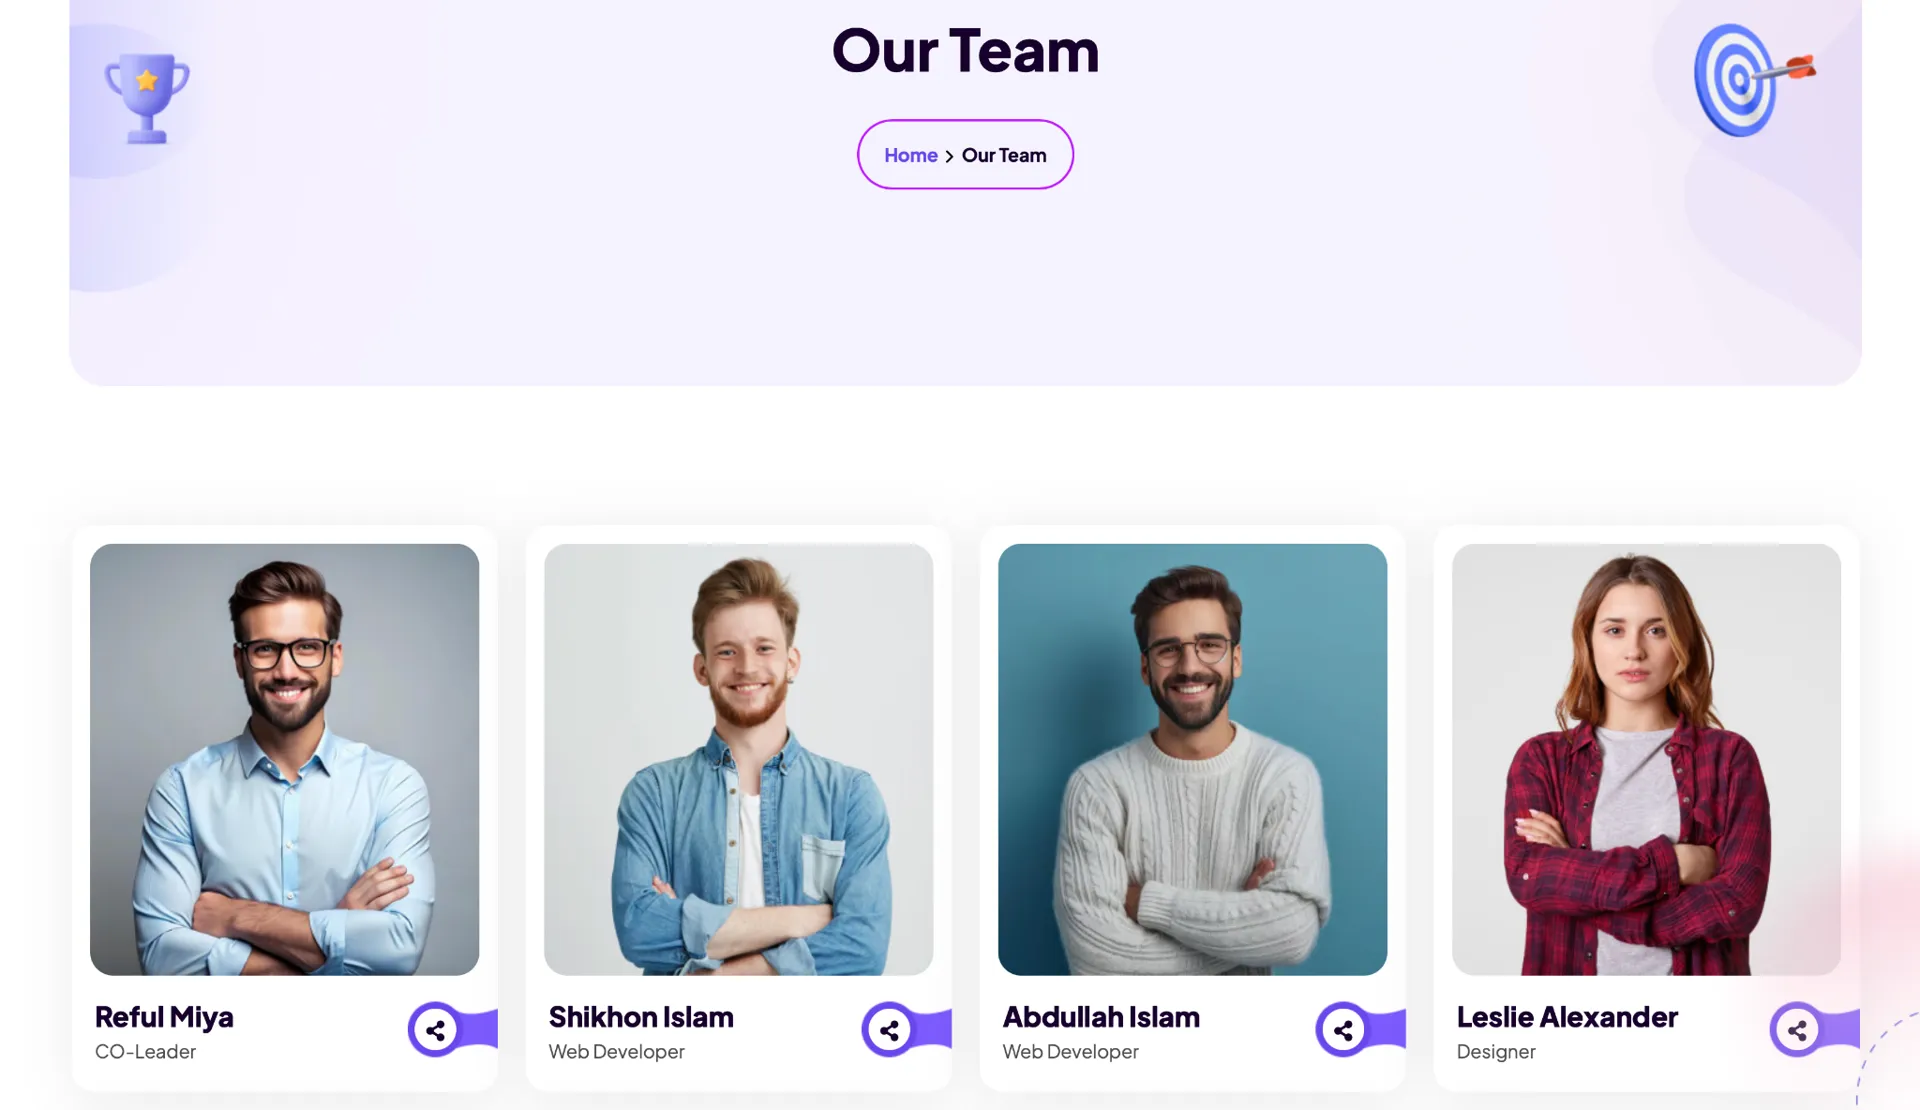
Task: Click the Leslie Alexander name heading
Action: coord(1567,1017)
